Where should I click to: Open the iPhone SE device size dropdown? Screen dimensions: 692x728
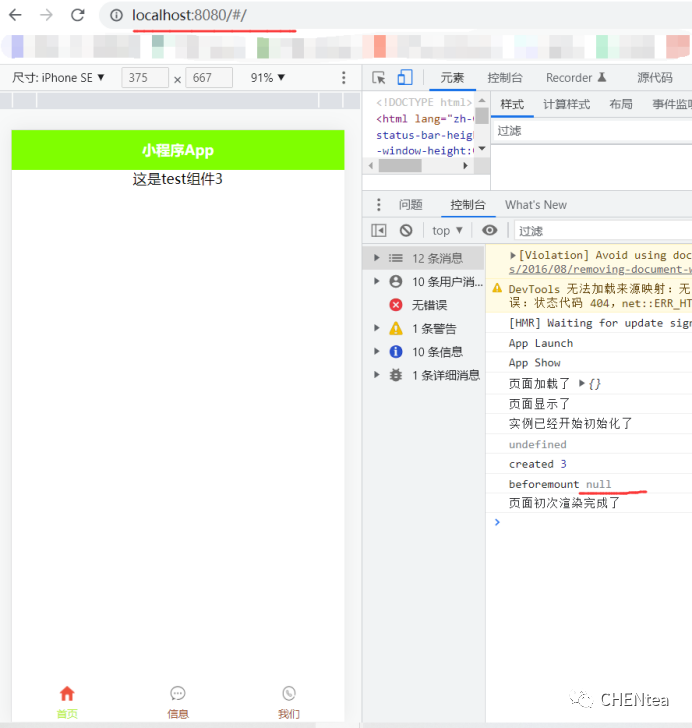click(59, 78)
